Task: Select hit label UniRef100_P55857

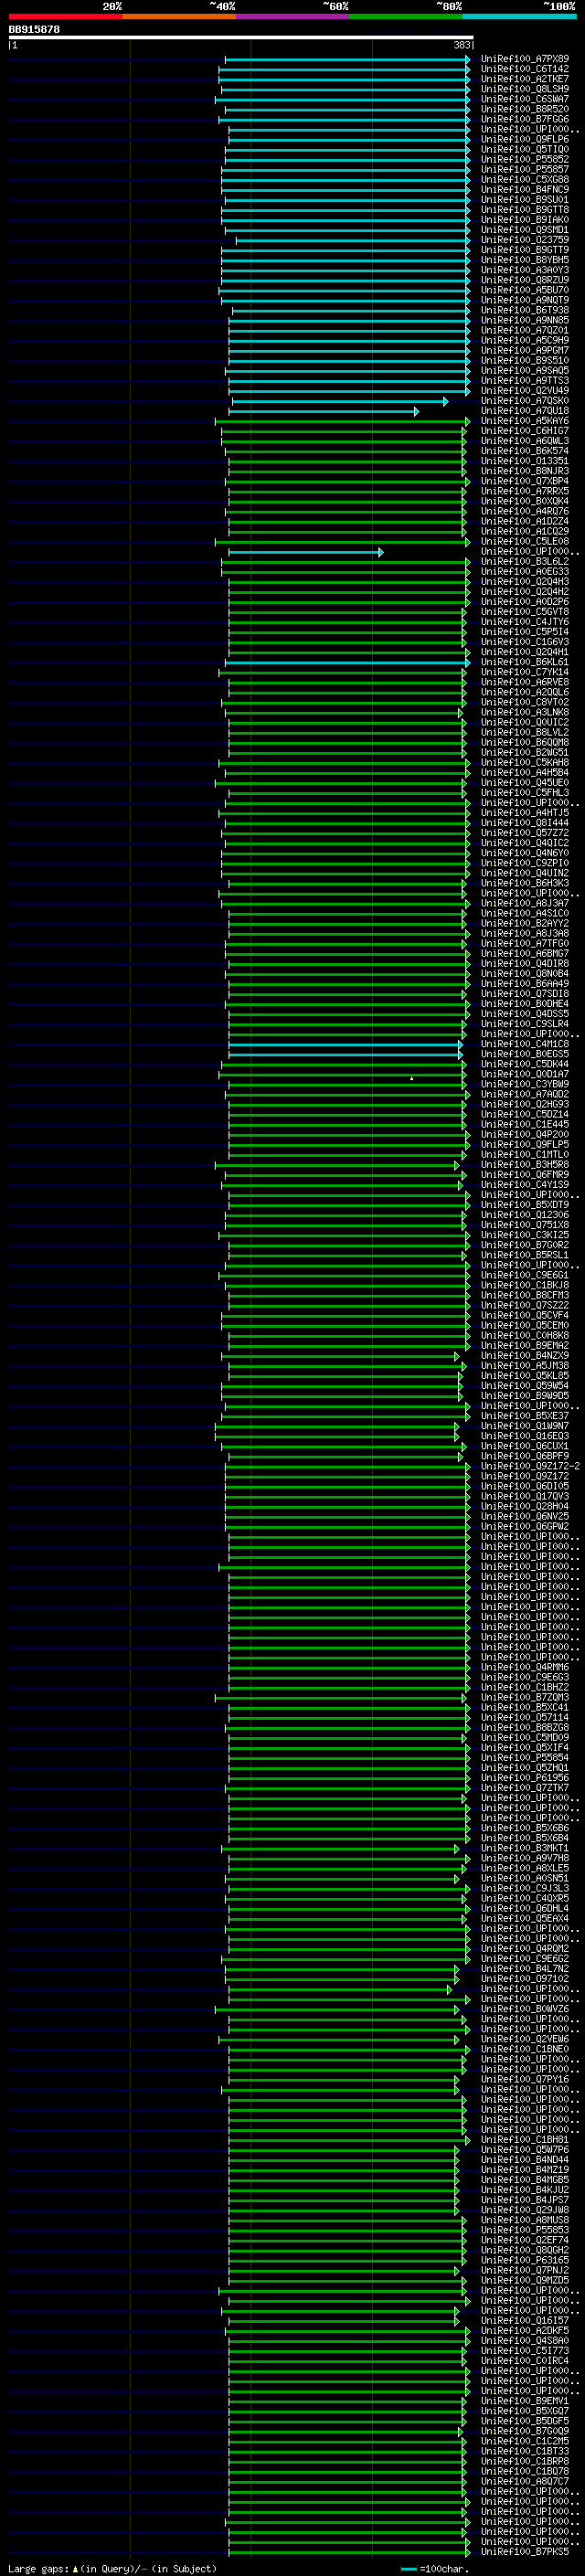Action: pos(525,170)
